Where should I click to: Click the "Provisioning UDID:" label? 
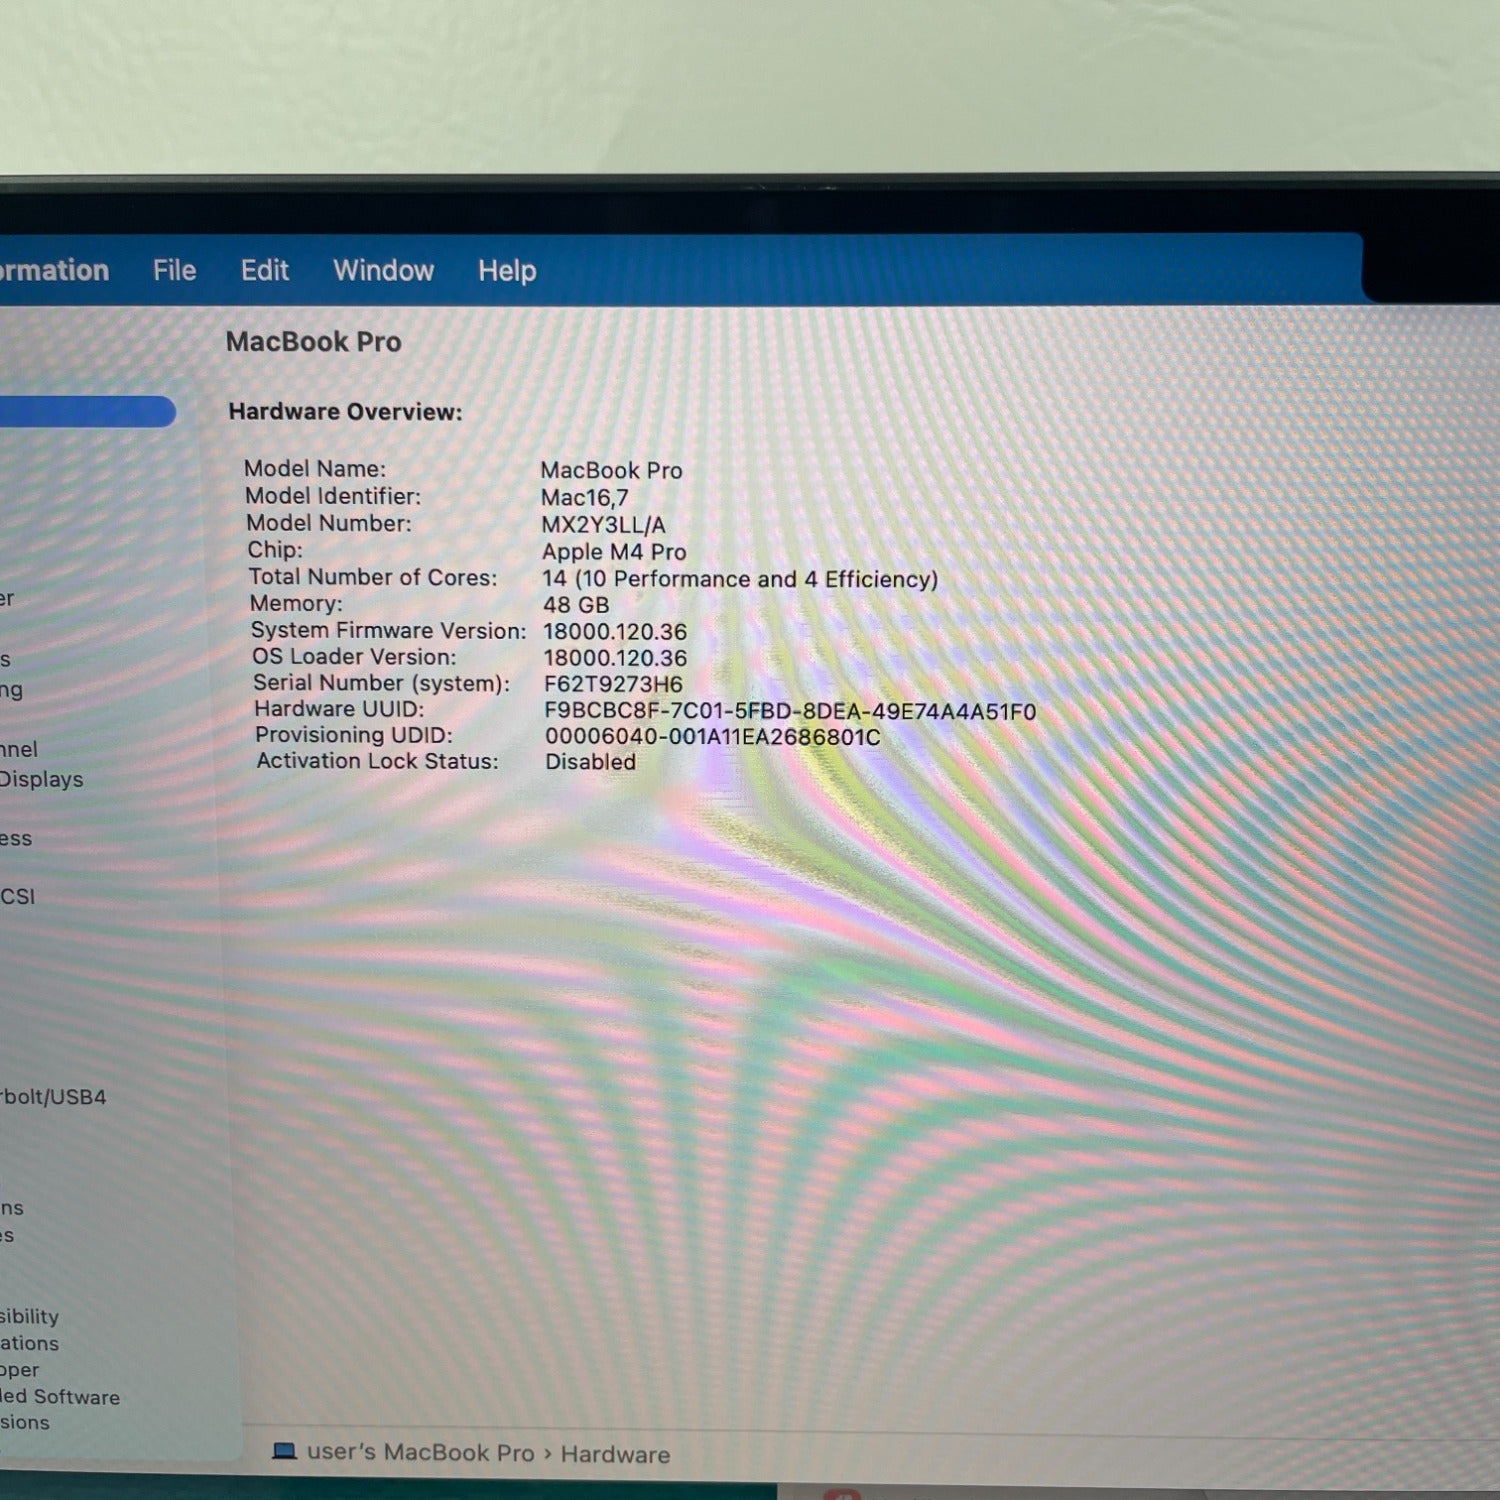coord(354,735)
